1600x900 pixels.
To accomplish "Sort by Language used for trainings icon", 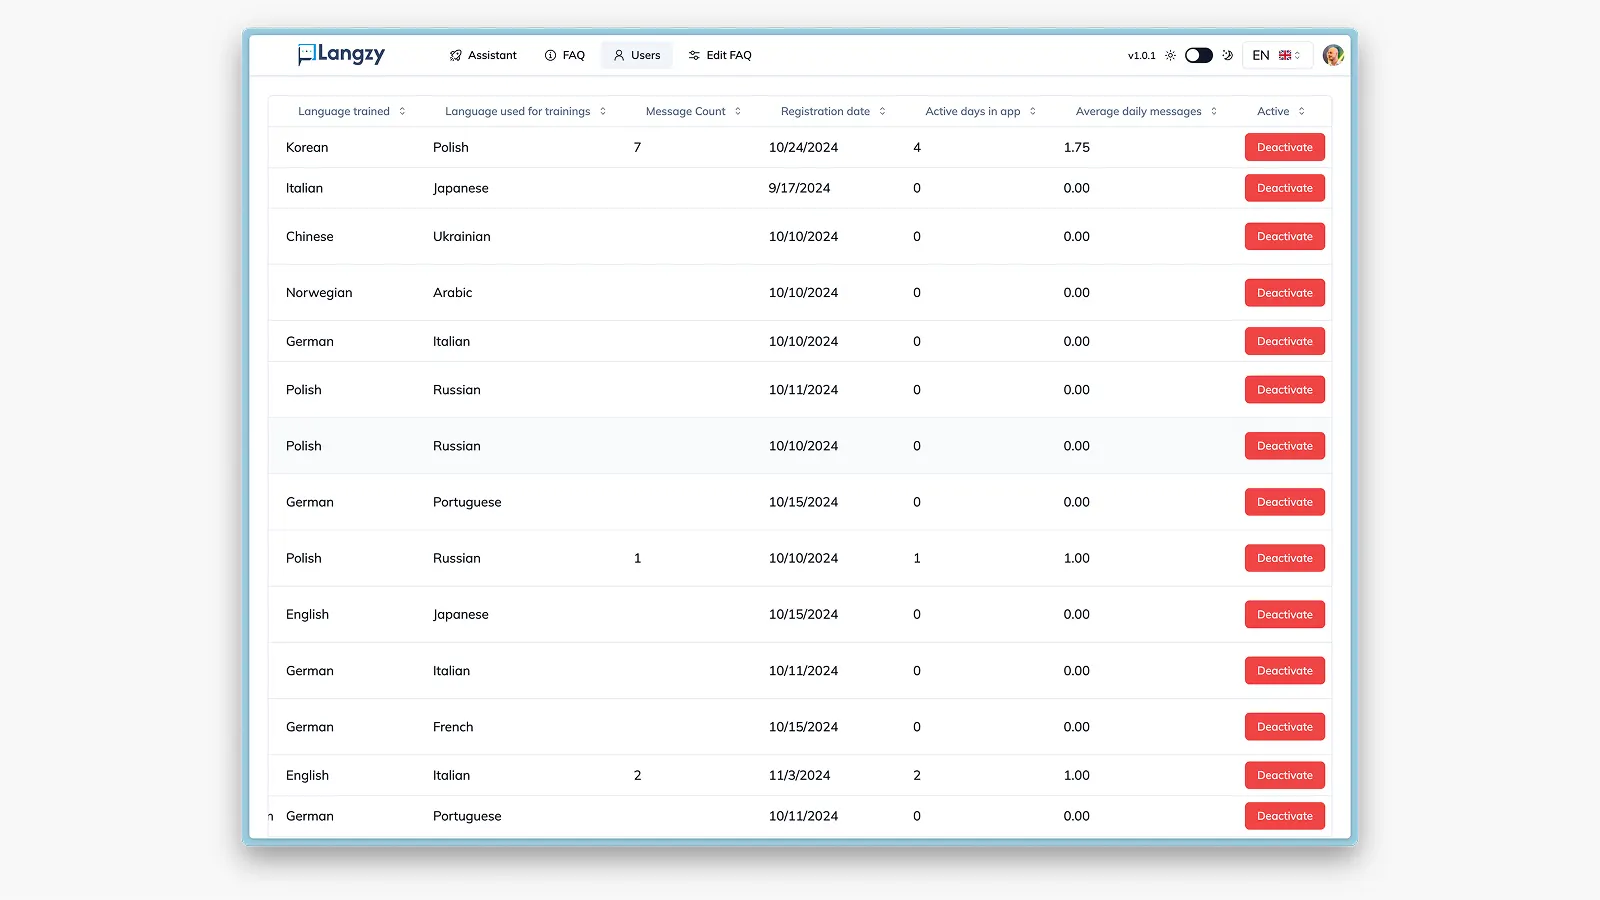I will tap(603, 112).
